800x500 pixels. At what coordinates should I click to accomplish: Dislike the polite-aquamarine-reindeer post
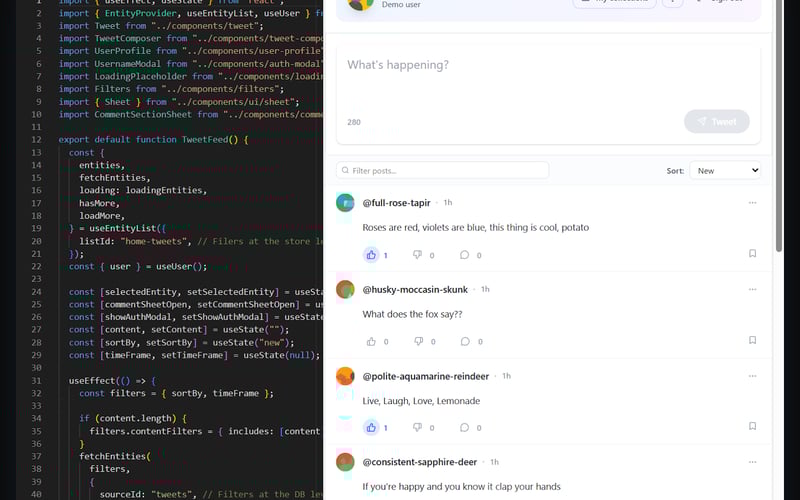click(417, 428)
